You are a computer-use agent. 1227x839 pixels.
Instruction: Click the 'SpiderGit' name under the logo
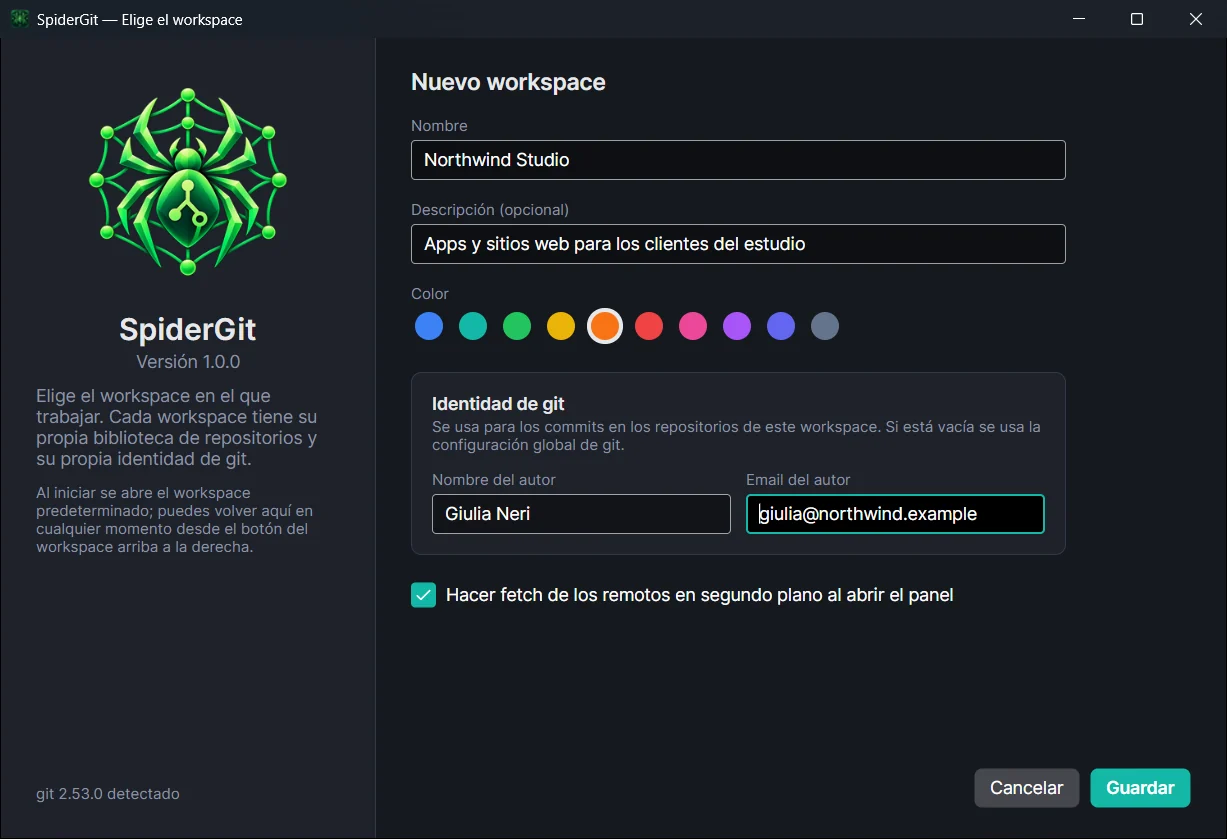click(188, 330)
